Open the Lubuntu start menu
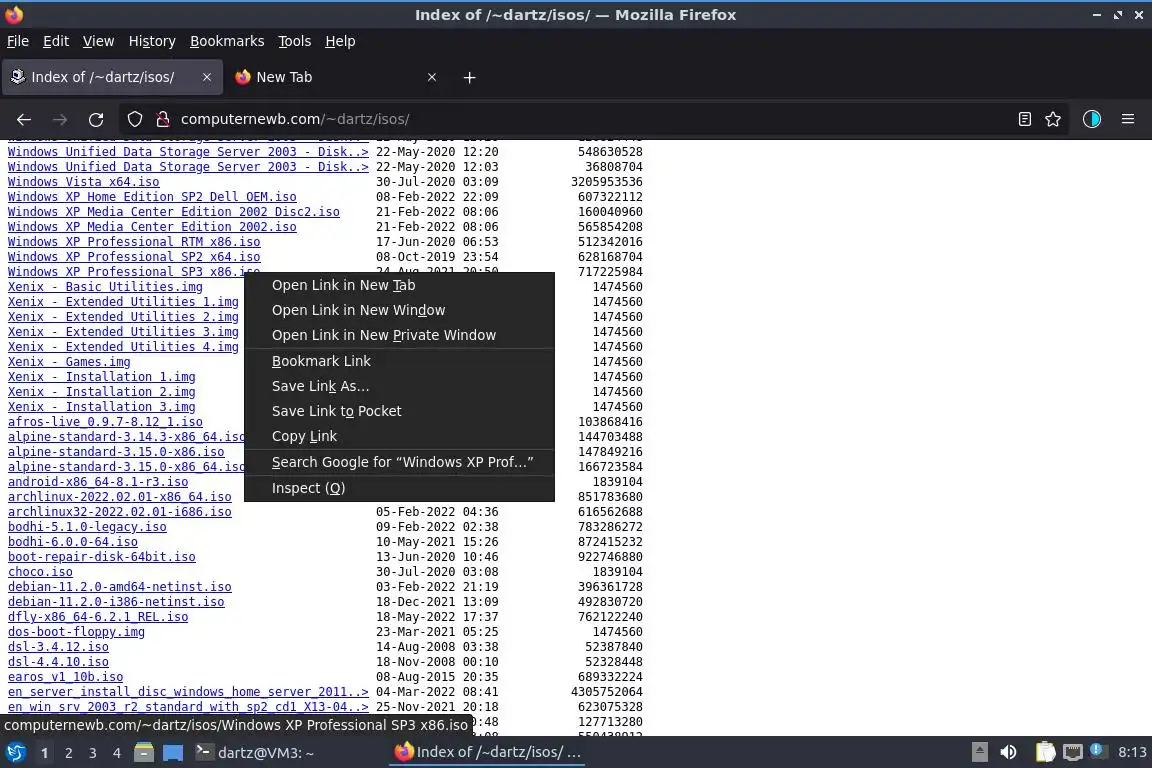 pos(15,753)
